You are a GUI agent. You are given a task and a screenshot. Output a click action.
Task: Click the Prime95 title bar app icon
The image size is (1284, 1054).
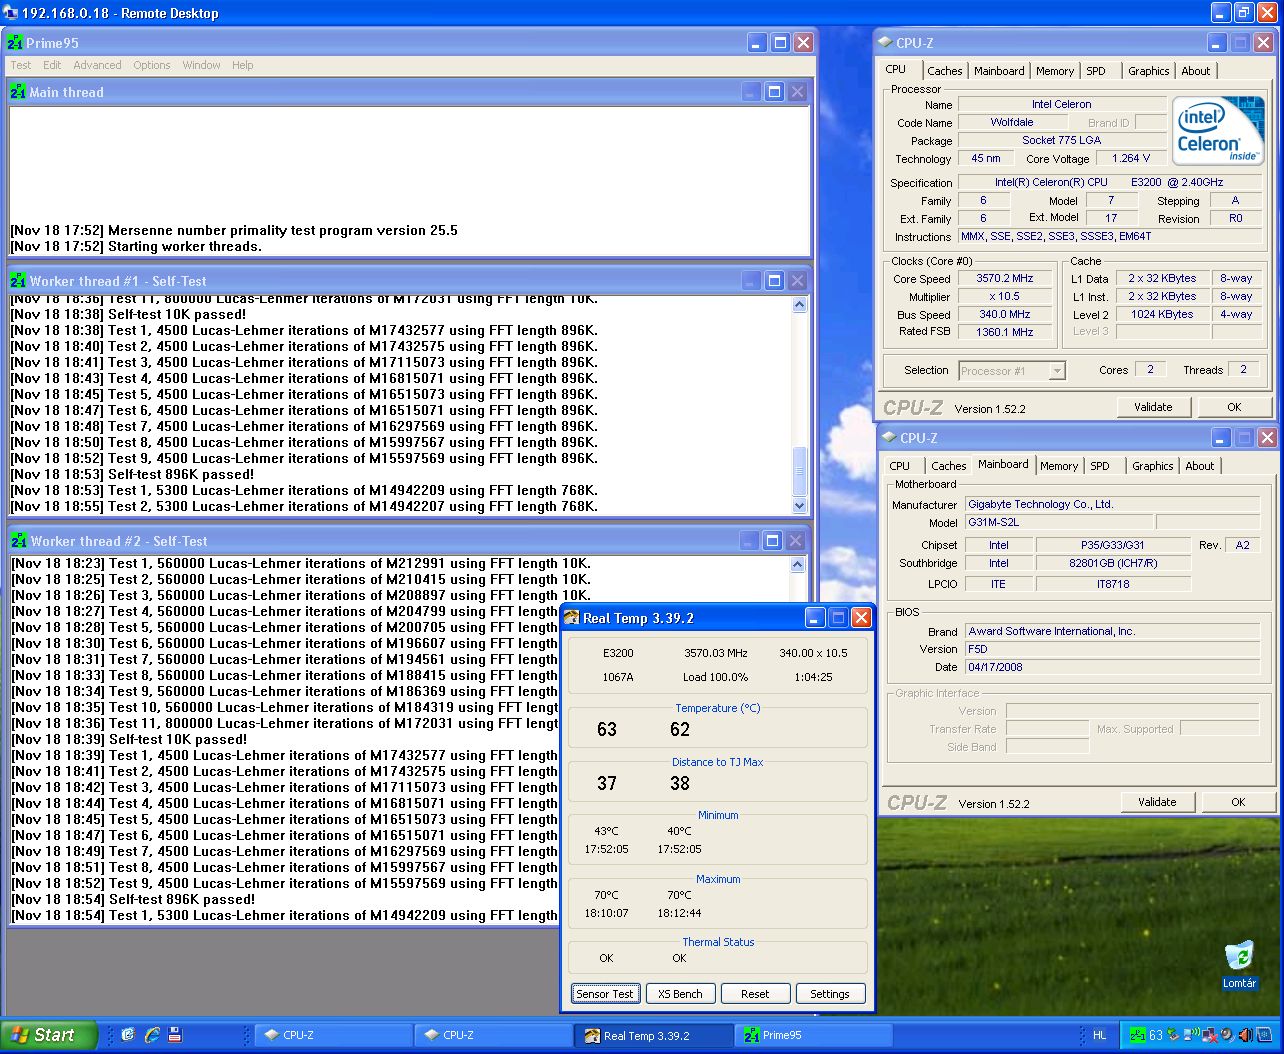tap(16, 43)
